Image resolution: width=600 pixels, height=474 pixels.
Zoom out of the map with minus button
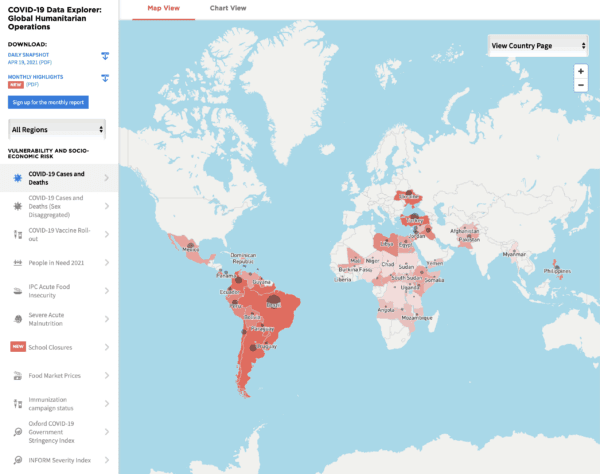(580, 86)
